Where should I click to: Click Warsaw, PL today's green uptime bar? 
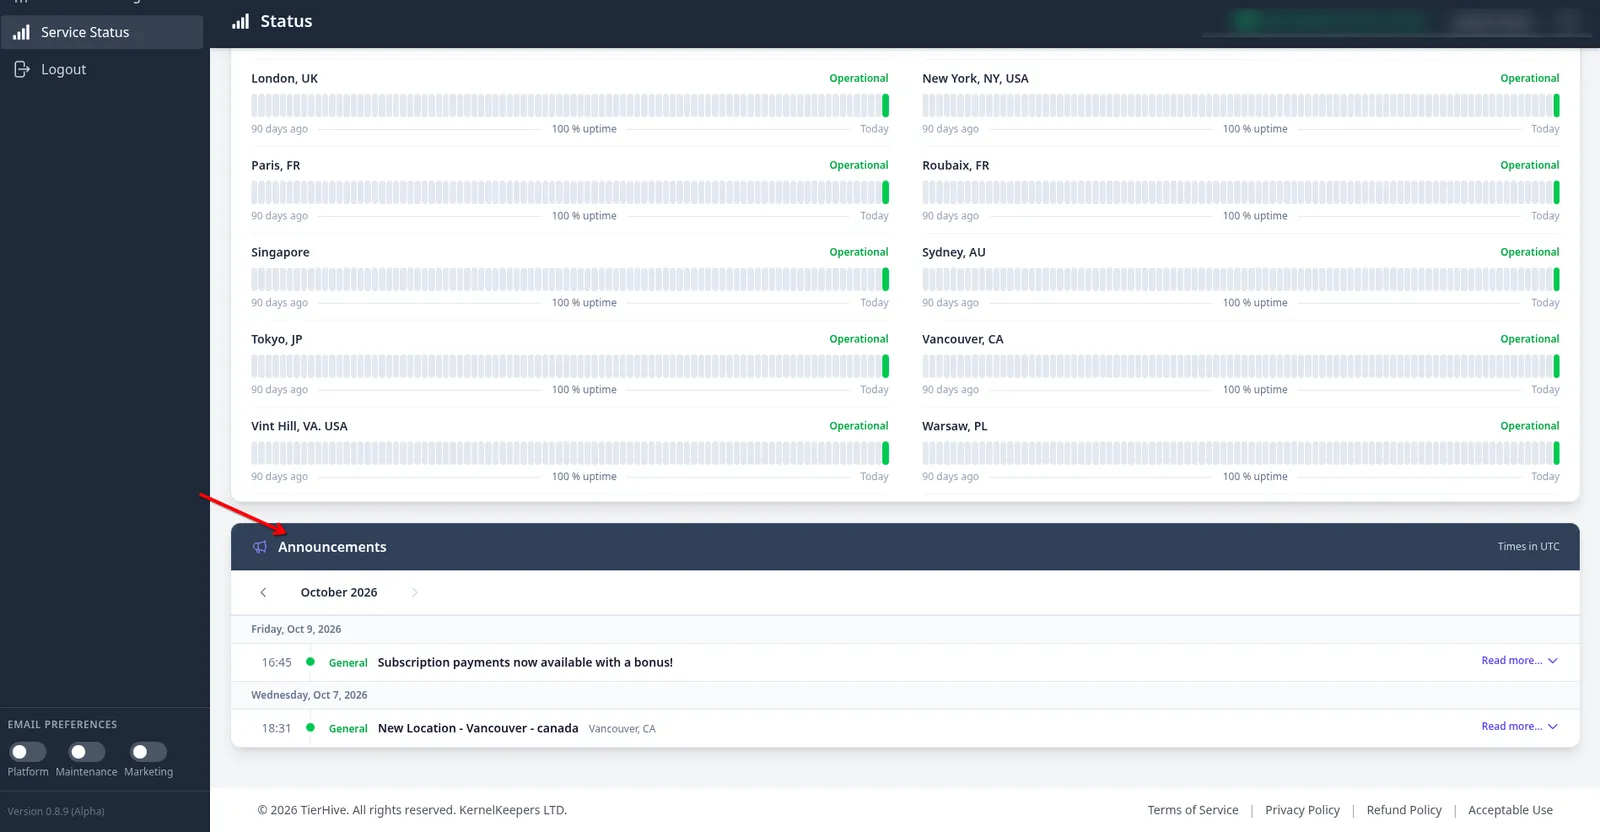pos(1556,453)
